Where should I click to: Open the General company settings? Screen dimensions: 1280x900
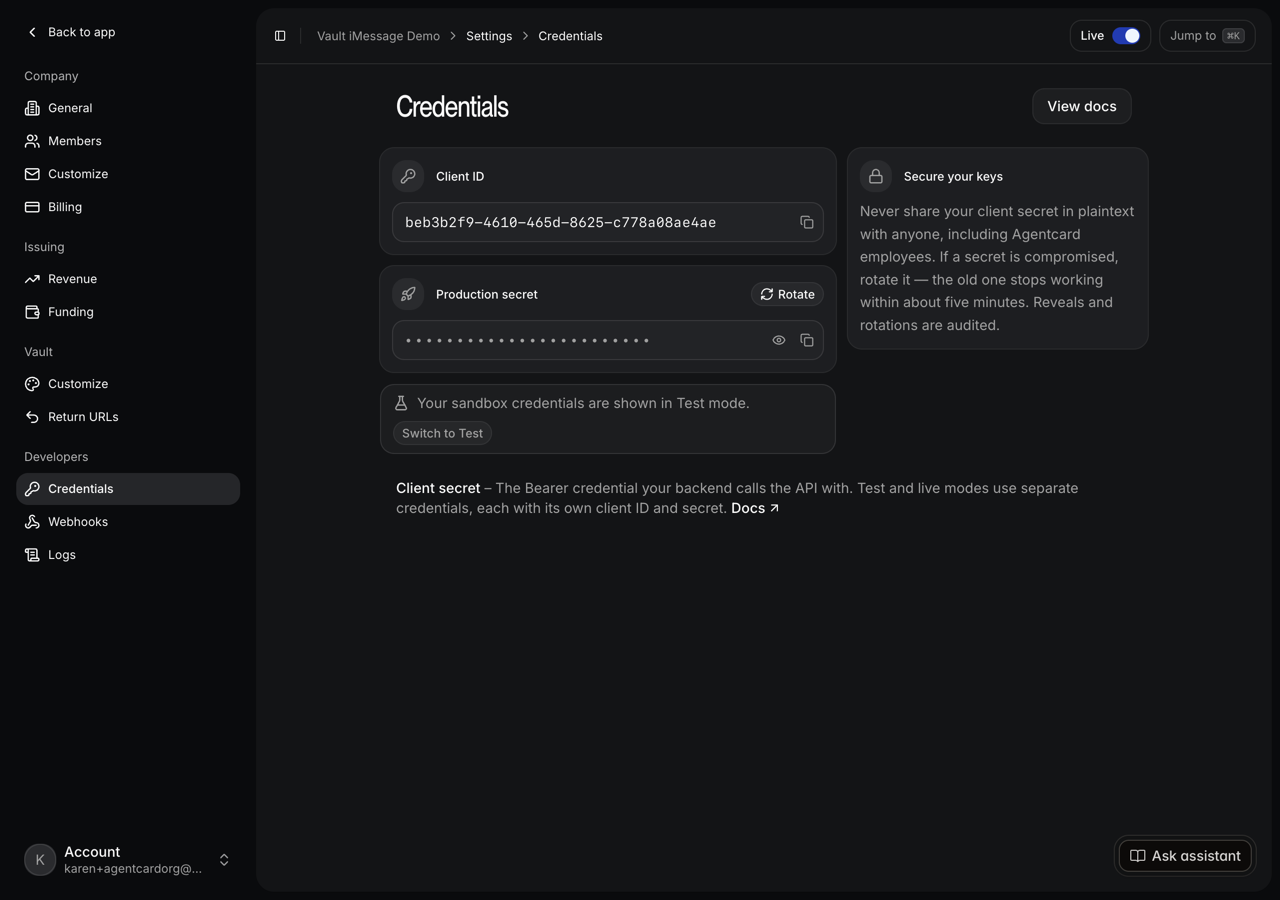(128, 108)
